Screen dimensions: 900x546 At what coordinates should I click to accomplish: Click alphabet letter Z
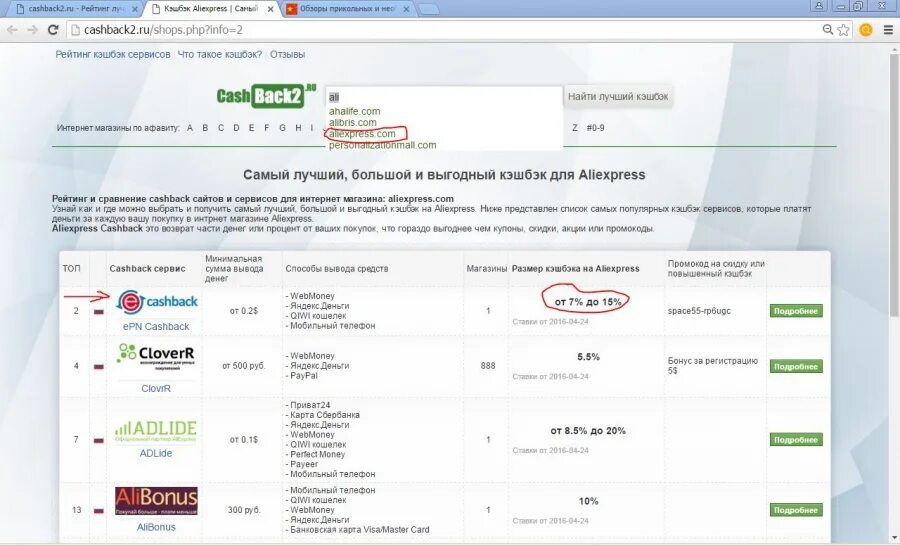(575, 128)
